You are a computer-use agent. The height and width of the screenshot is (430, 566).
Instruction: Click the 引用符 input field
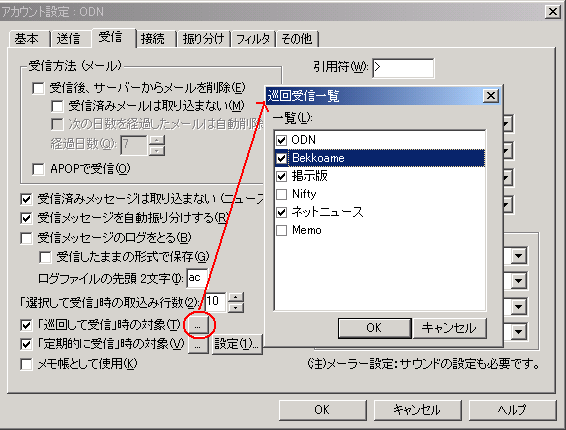click(403, 68)
